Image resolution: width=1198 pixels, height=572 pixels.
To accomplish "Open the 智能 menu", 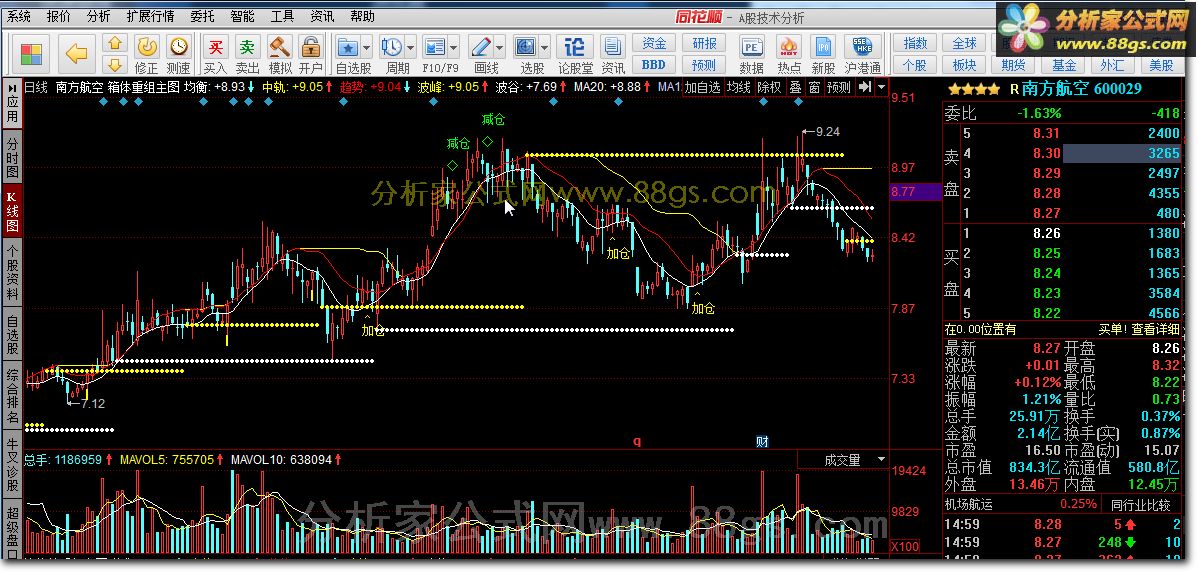I will click(242, 16).
